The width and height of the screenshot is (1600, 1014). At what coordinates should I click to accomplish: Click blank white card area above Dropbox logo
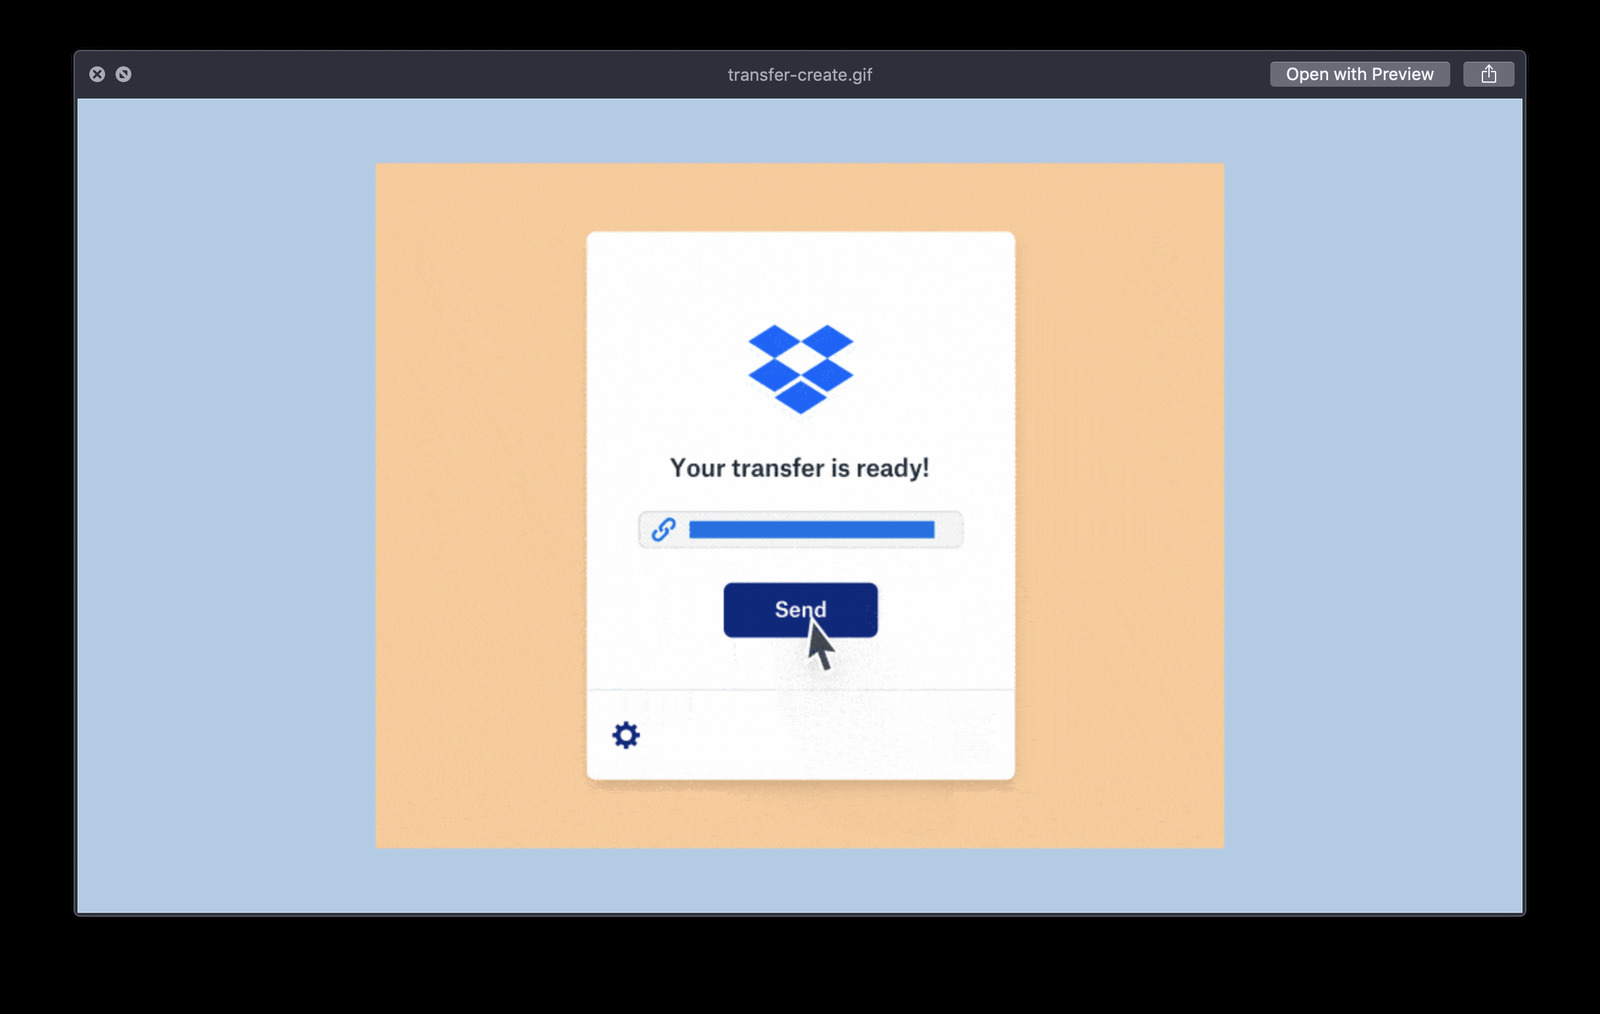tap(800, 275)
